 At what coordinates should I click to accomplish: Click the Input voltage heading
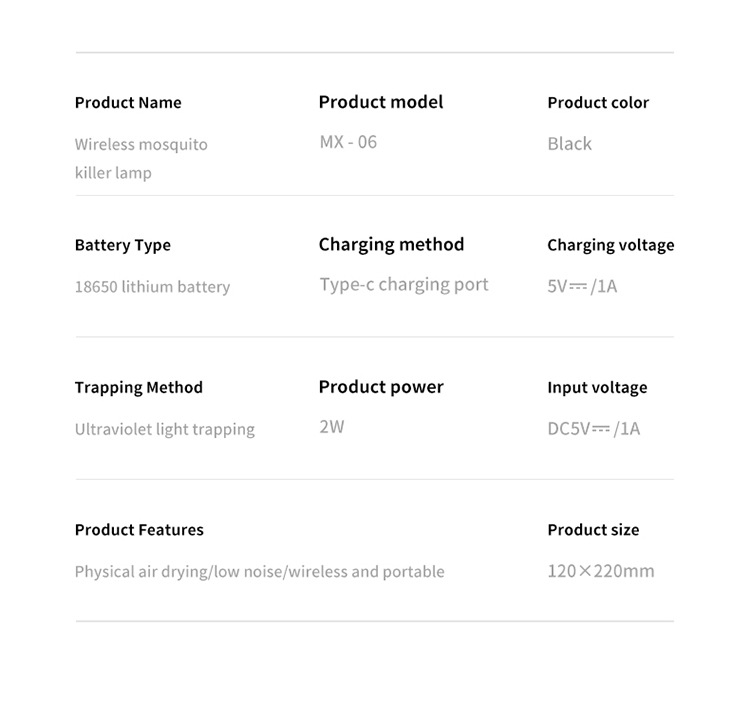(x=597, y=388)
